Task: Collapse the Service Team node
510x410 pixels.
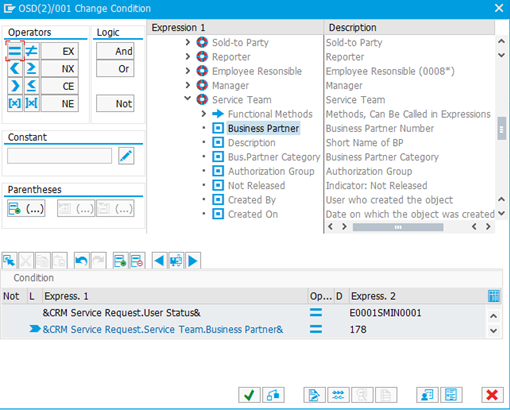Action: point(188,99)
